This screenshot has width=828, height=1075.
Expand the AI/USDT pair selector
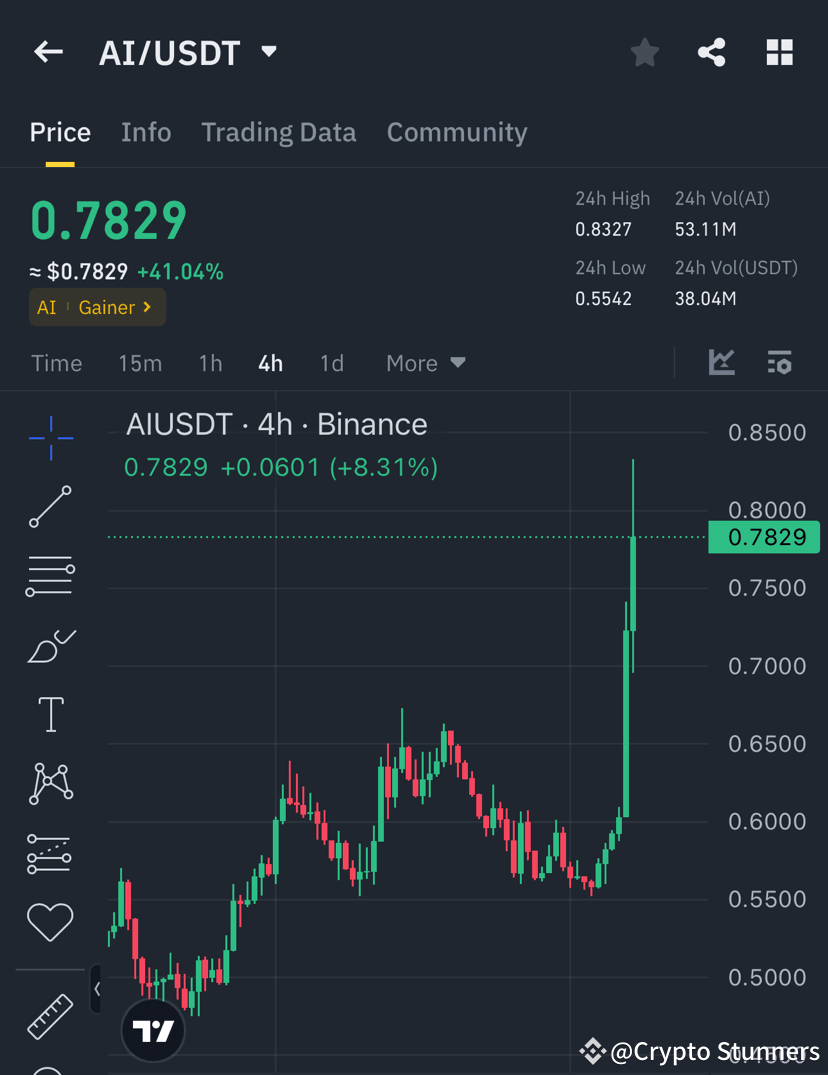click(267, 52)
